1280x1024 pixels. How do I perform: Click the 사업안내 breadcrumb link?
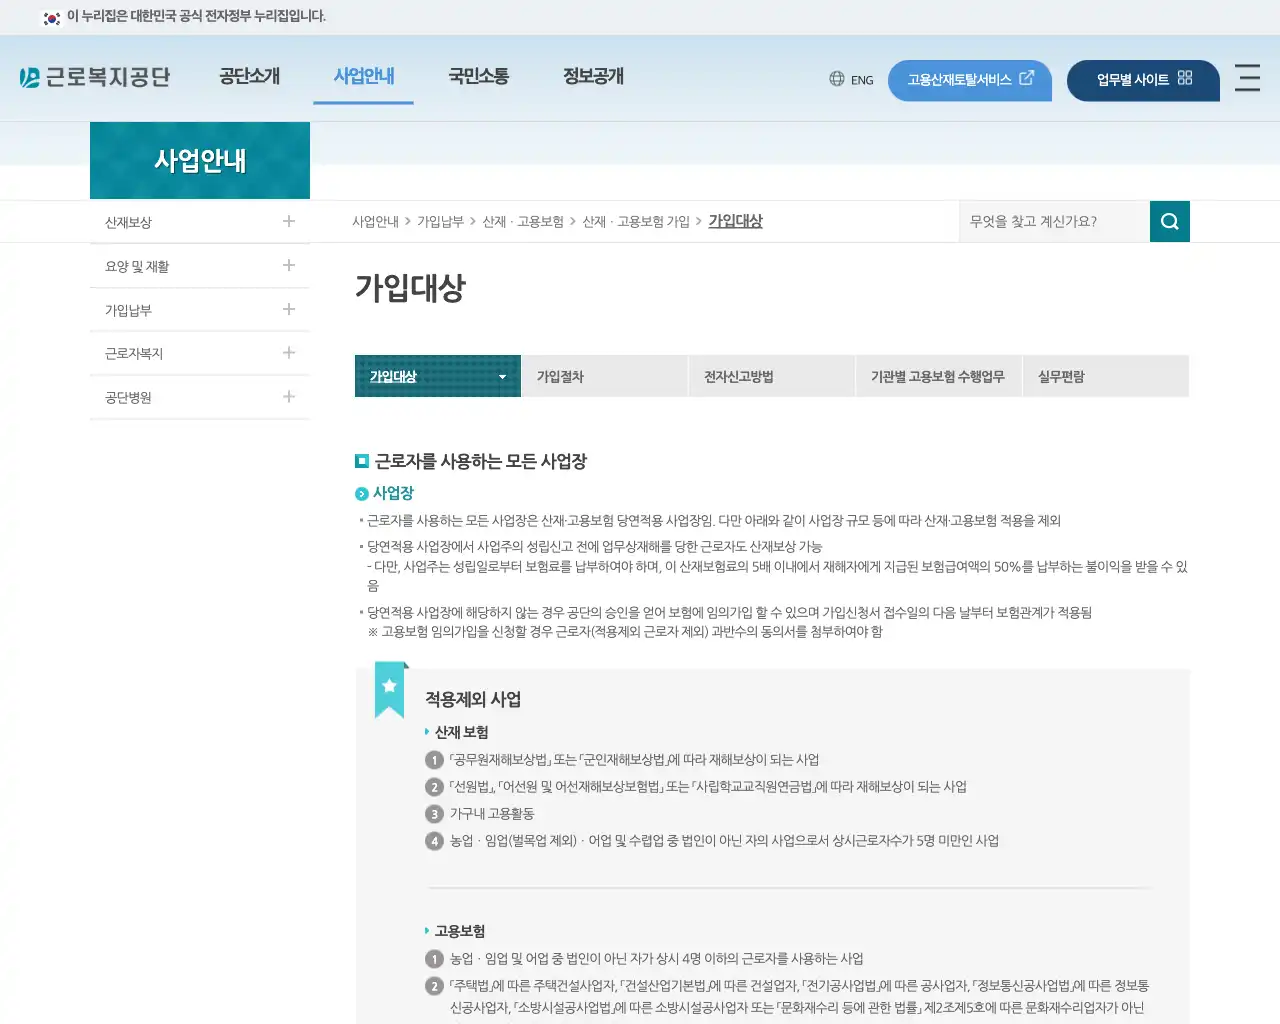pos(375,221)
